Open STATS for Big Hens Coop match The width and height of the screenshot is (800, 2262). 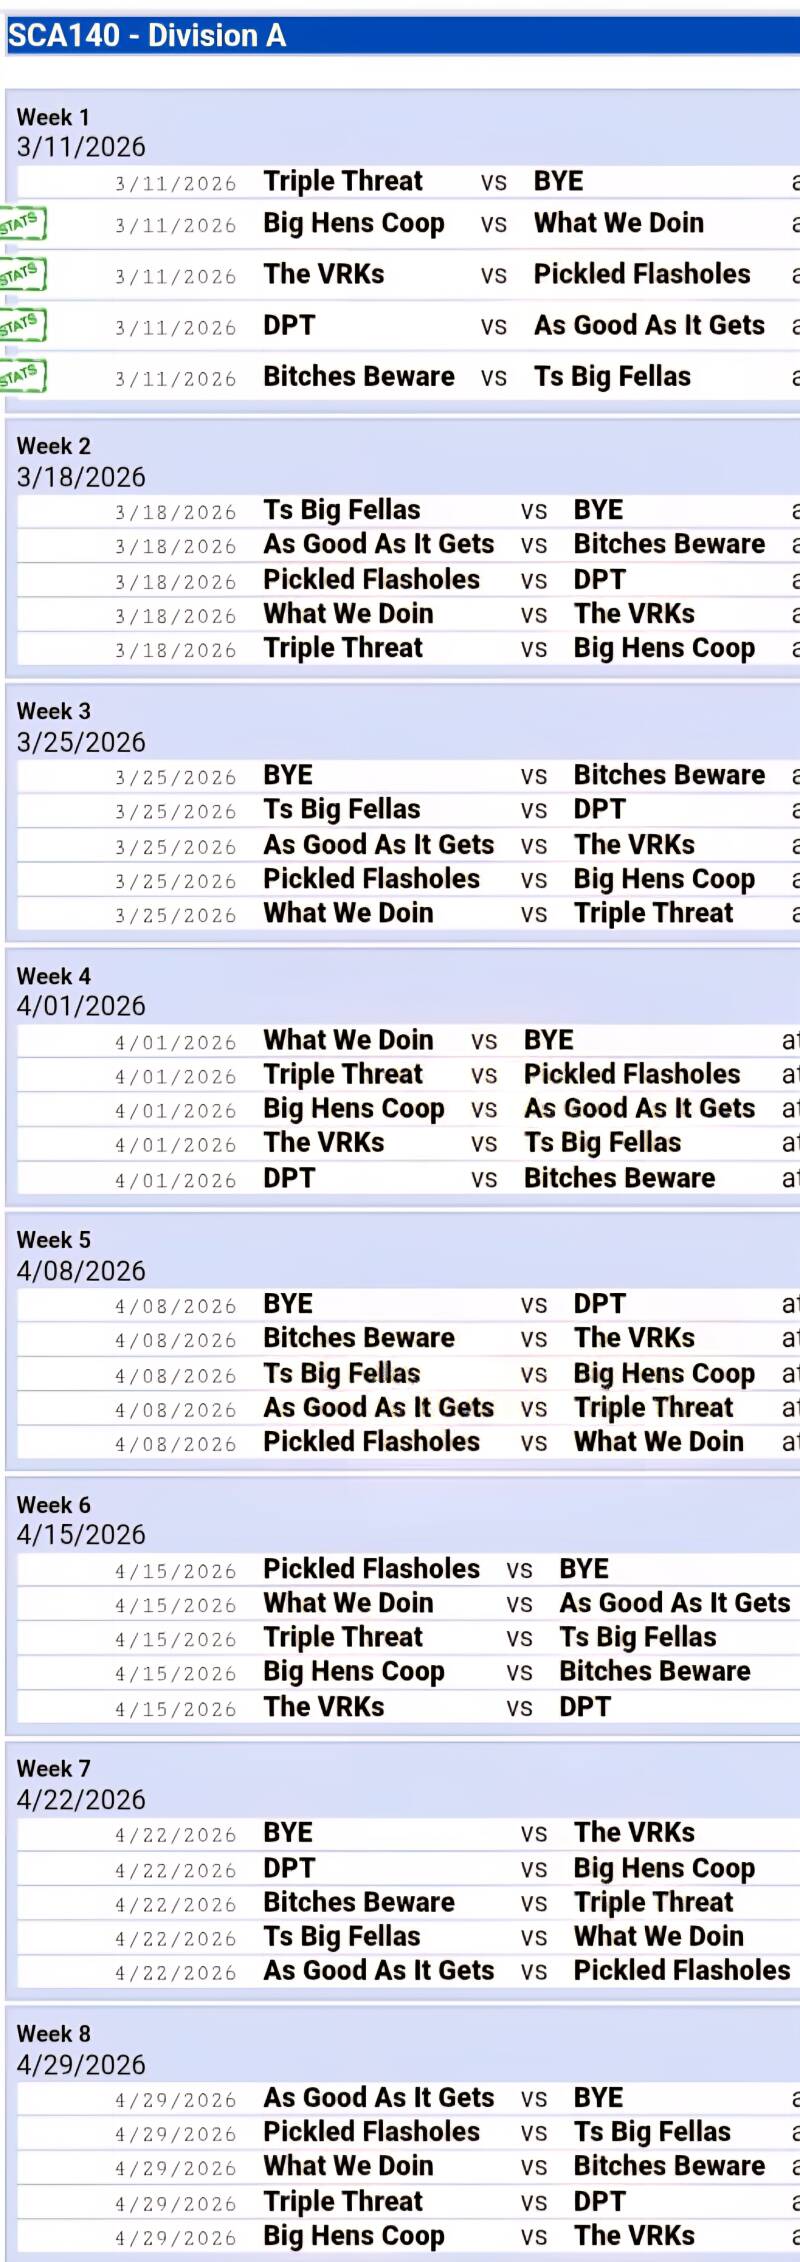[x=22, y=223]
